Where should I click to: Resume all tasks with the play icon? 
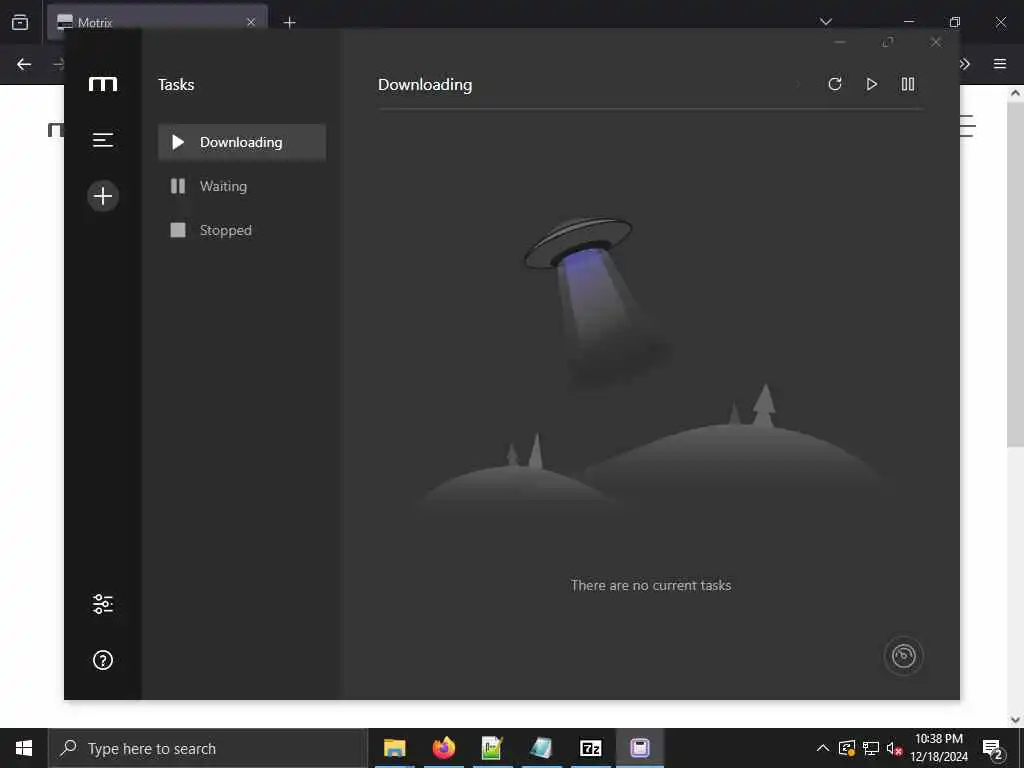(x=871, y=84)
